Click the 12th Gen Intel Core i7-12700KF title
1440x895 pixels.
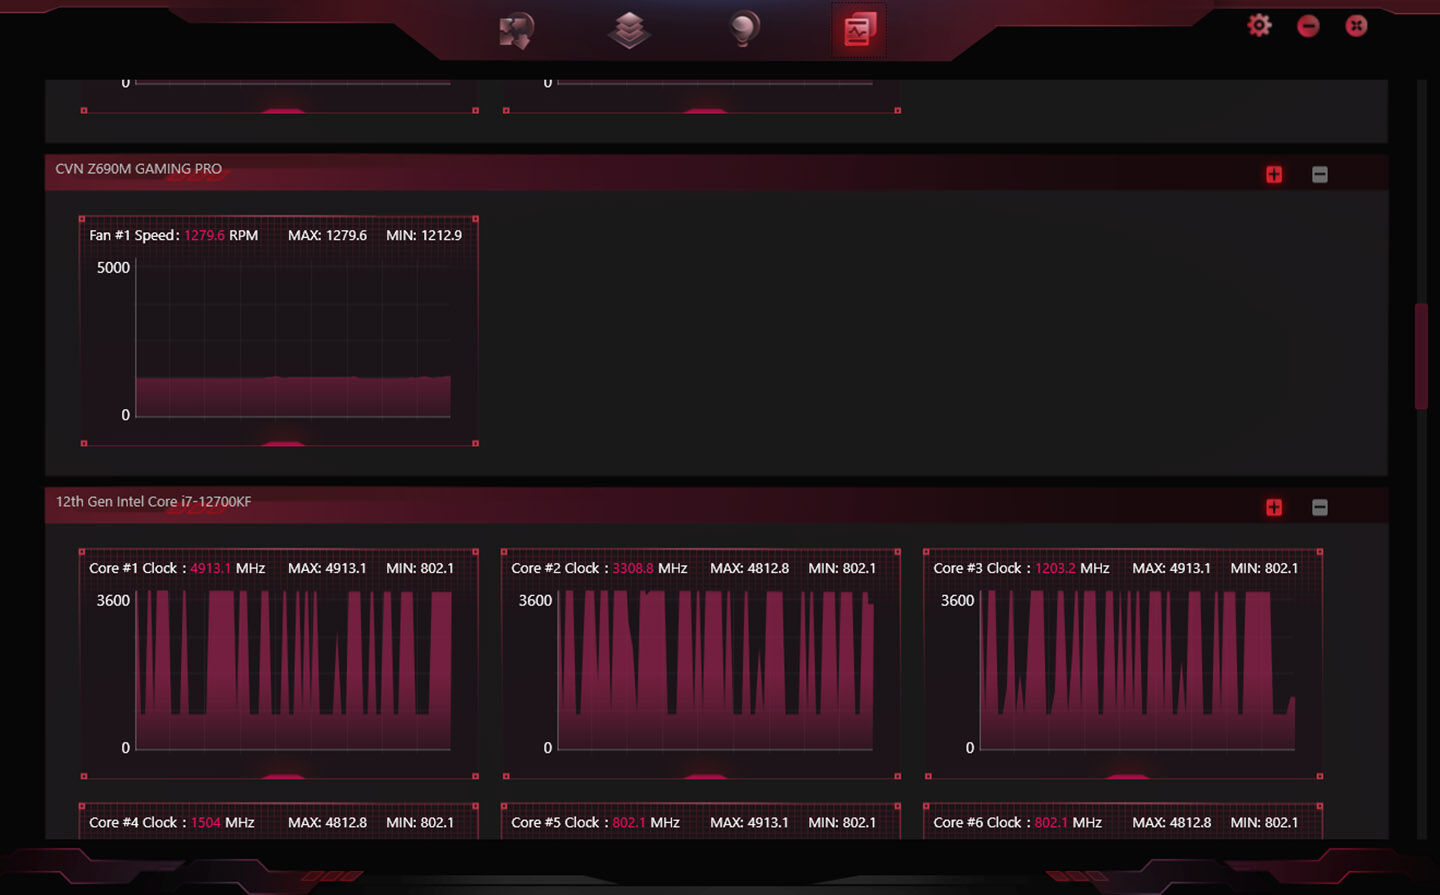(x=153, y=502)
